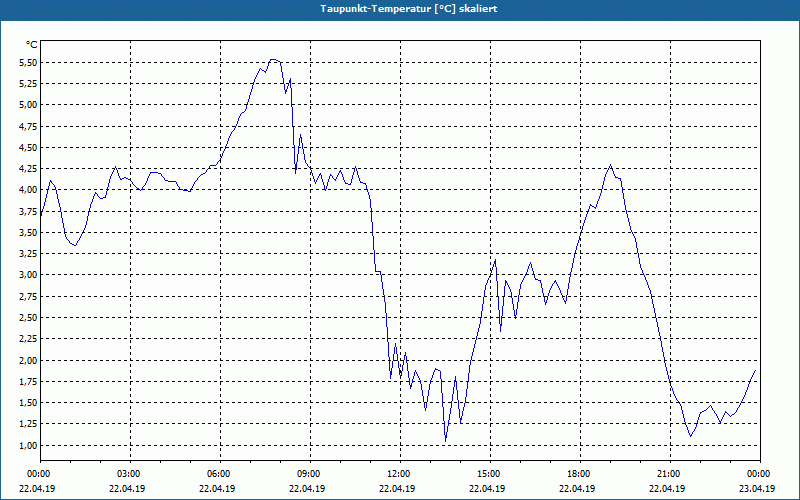Click the 4,75 y-axis label
The width and height of the screenshot is (800, 500).
coord(28,126)
